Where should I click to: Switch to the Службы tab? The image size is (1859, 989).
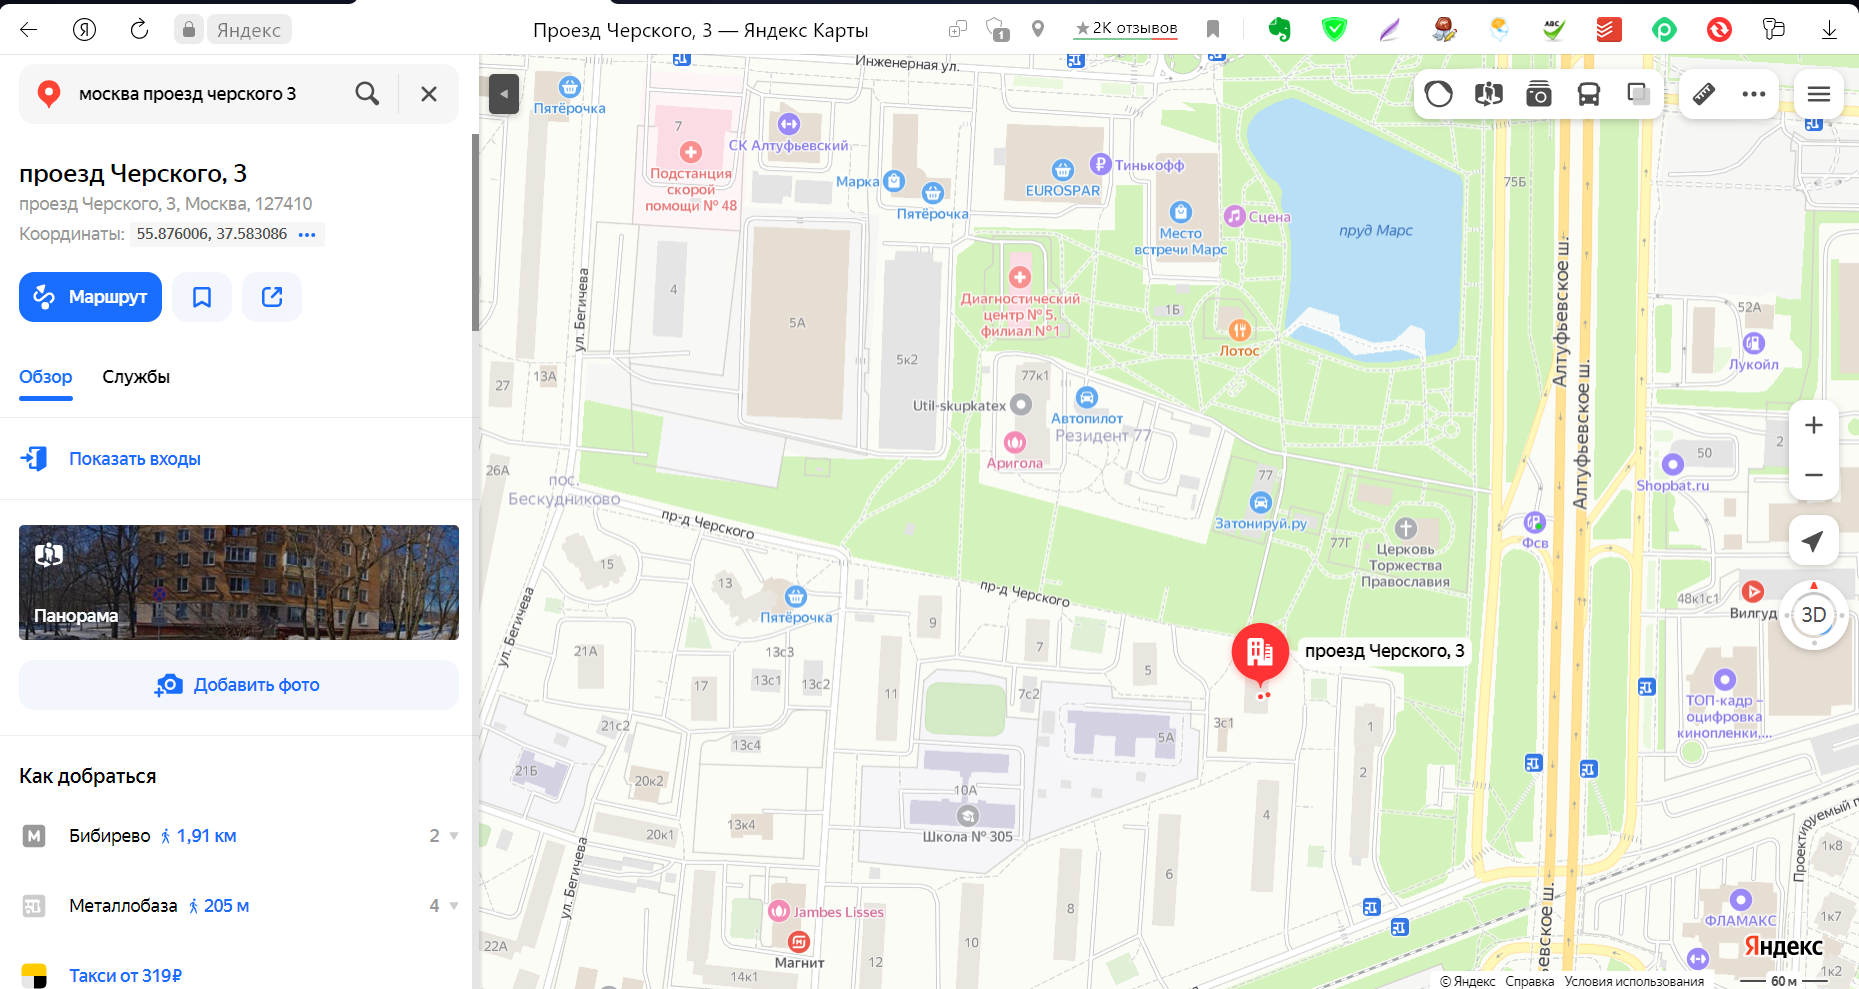tap(136, 377)
